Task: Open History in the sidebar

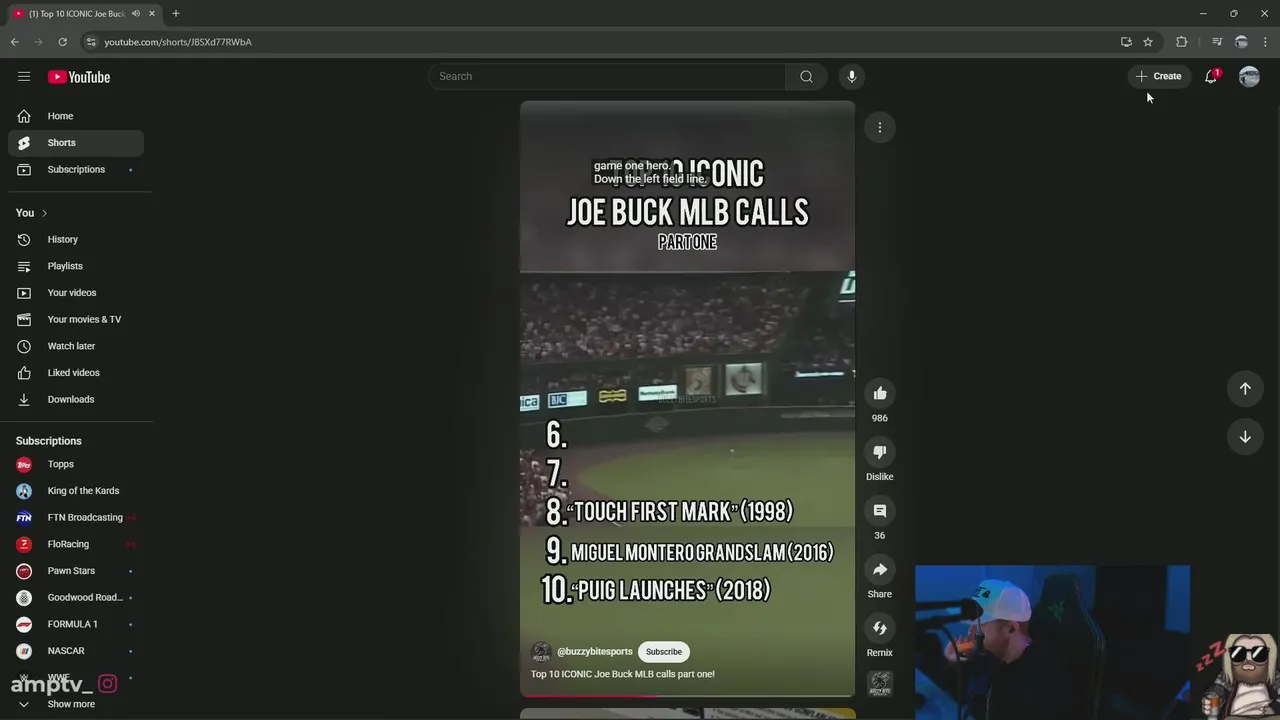Action: point(76,239)
